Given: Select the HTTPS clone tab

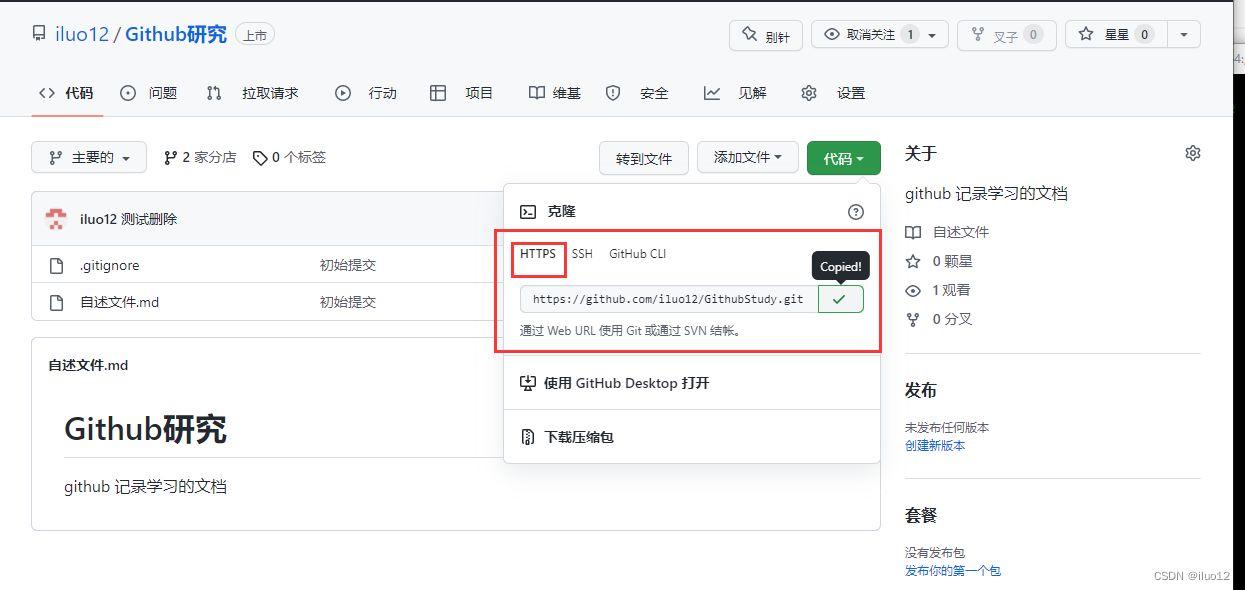Looking at the screenshot, I should (x=538, y=254).
